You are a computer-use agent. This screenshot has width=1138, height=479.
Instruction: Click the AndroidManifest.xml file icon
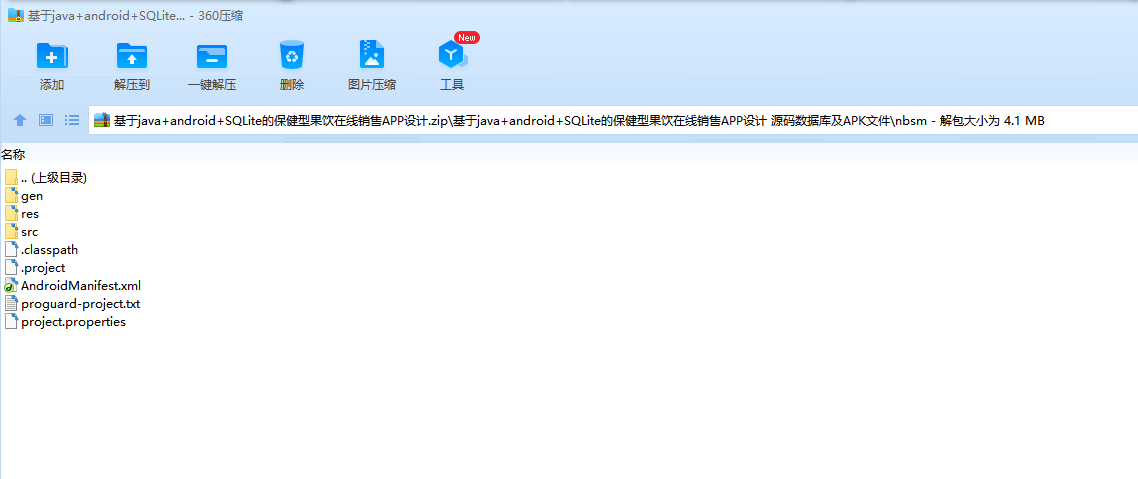[x=11, y=286]
